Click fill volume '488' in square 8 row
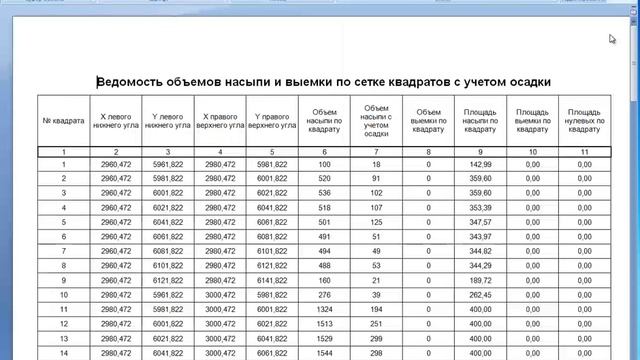640x360 pixels. tap(324, 266)
